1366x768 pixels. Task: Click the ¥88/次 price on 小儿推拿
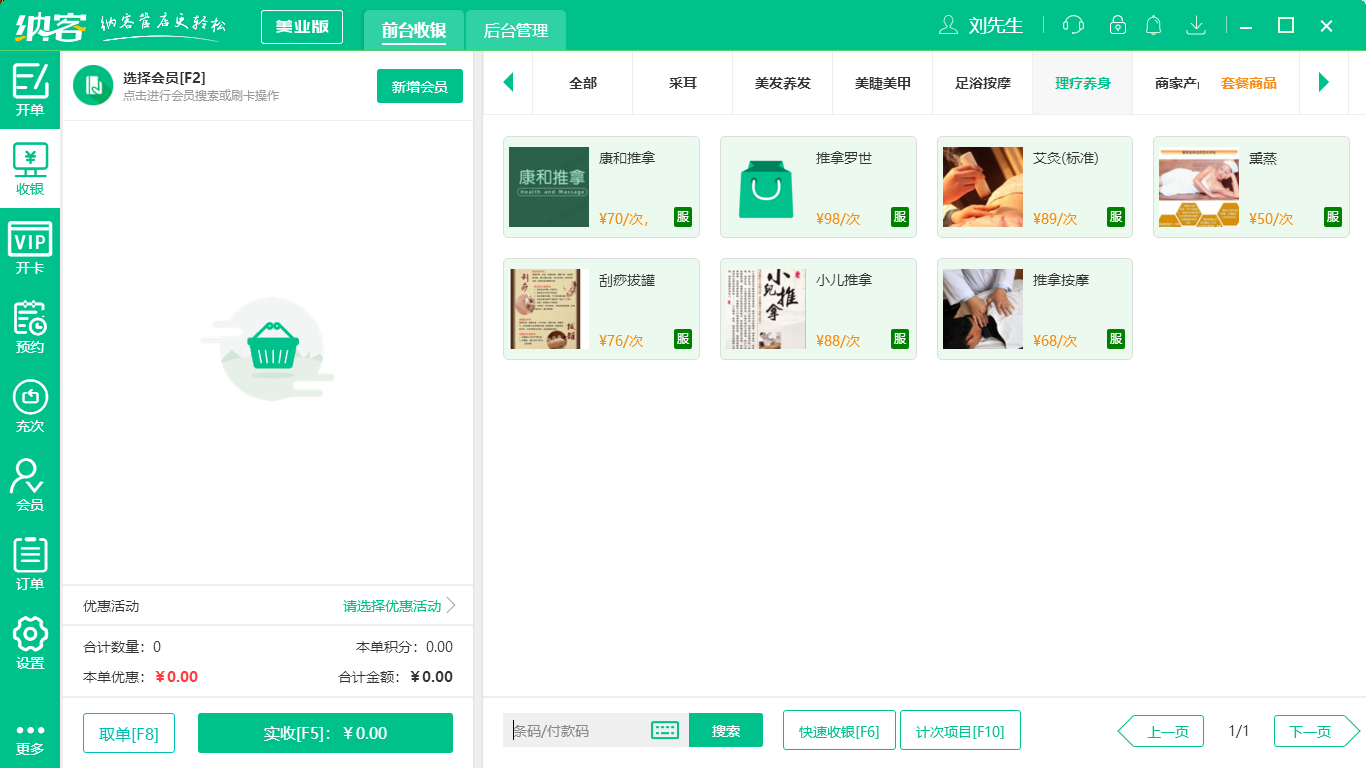pyautogui.click(x=838, y=340)
